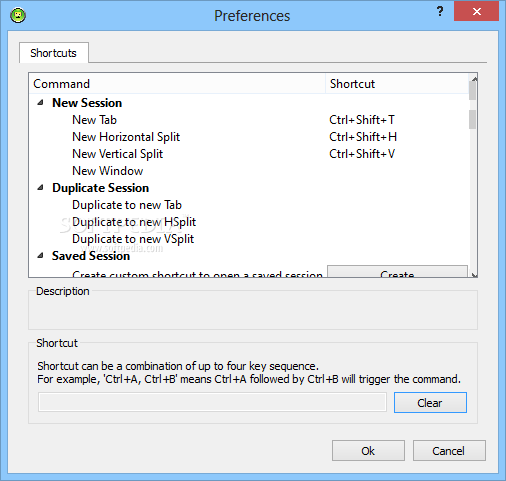Select Duplicate to new VSplit command
The height and width of the screenshot is (481, 506).
point(133,239)
